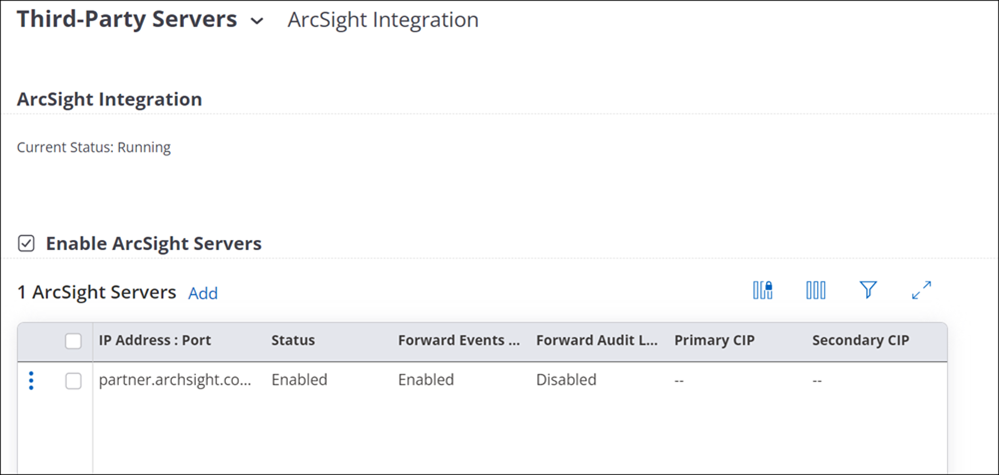The width and height of the screenshot is (999, 475).
Task: Open row actions three-dot menu
Action: coord(31,381)
